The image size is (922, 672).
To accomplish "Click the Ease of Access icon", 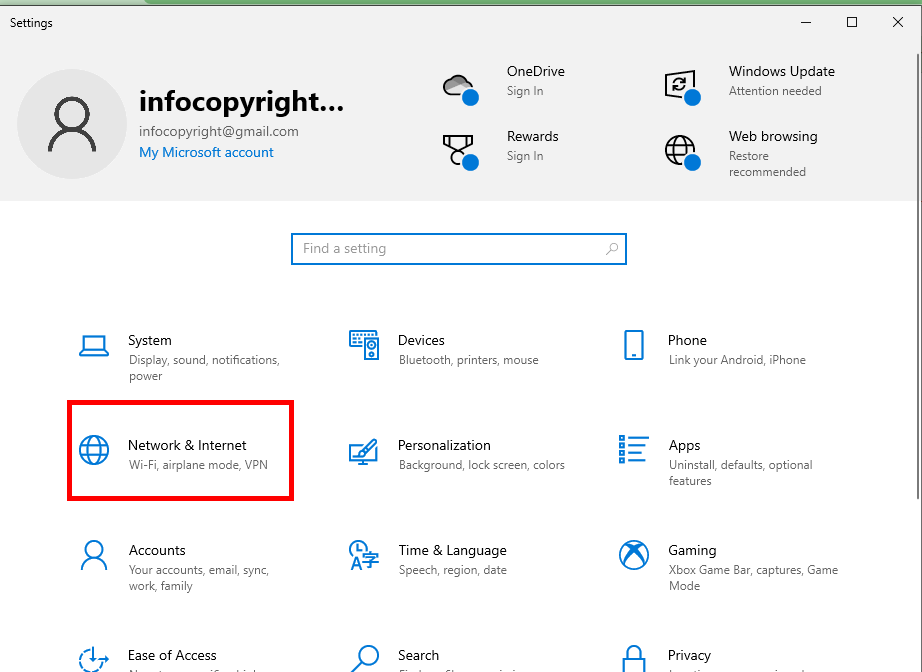I will 94,660.
